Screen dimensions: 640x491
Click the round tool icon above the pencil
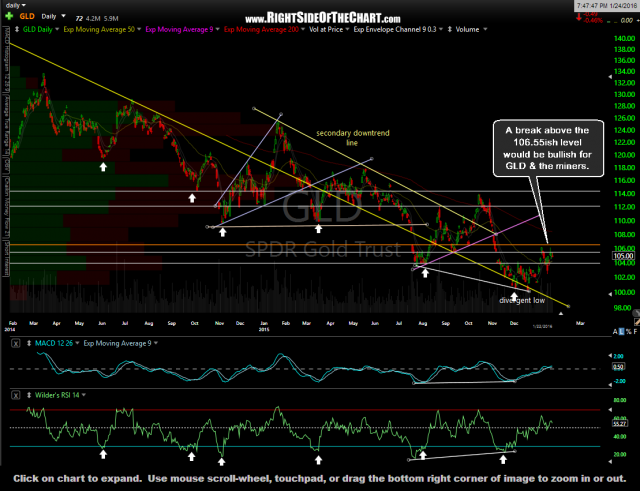pos(636,313)
